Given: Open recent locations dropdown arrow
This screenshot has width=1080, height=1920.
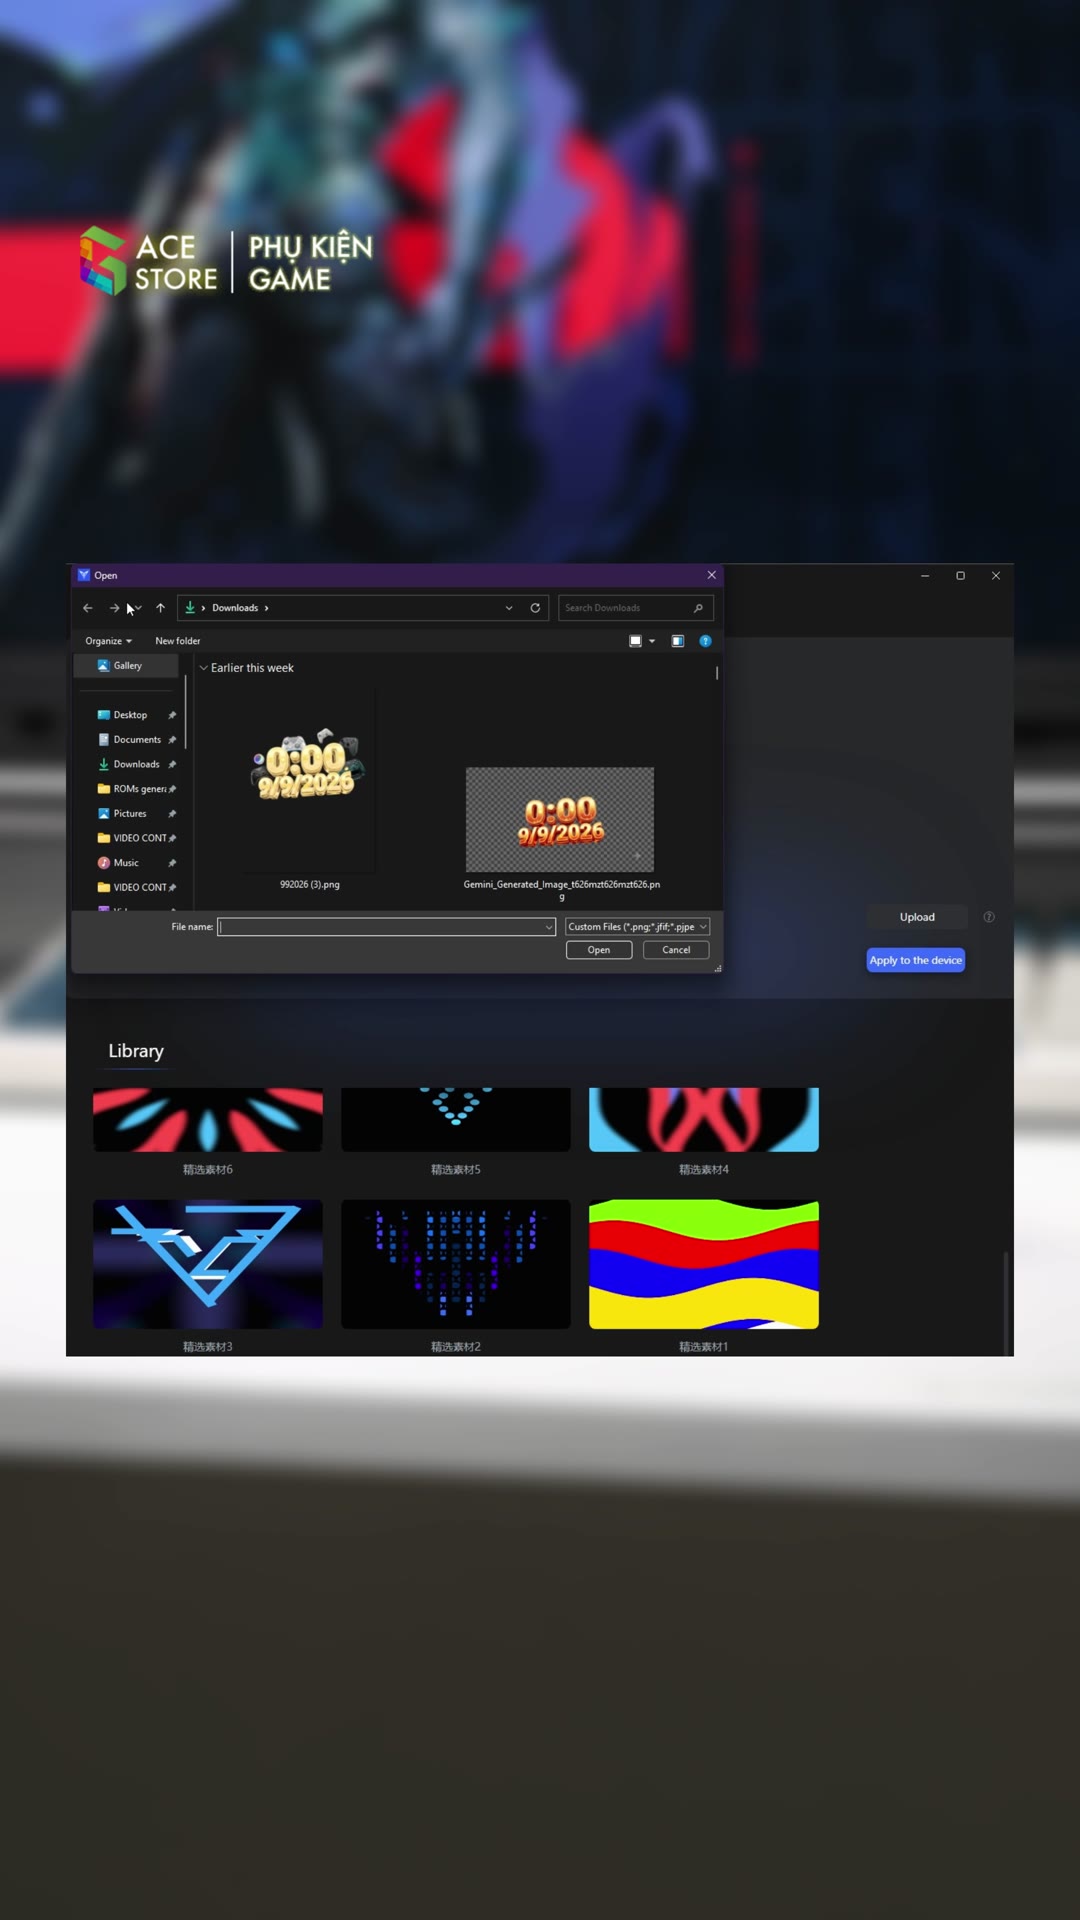Looking at the screenshot, I should 138,608.
